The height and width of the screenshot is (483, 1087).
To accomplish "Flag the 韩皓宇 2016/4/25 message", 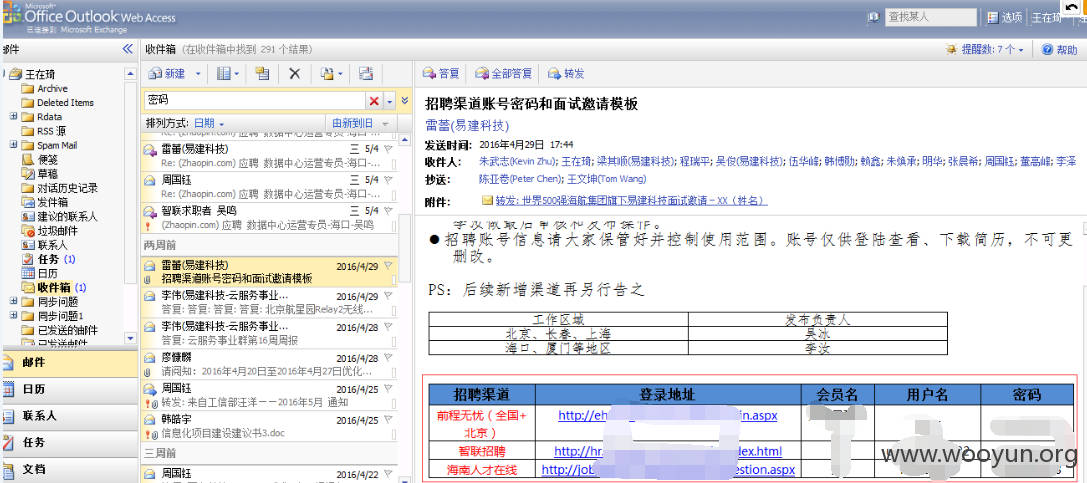I will (x=388, y=420).
